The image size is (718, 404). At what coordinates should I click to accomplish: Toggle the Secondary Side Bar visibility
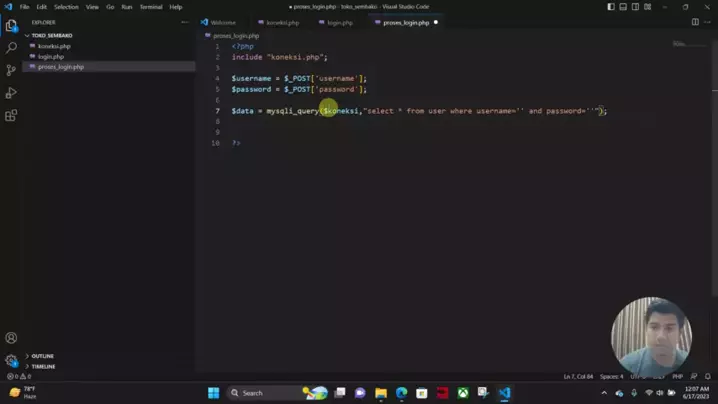point(635,7)
